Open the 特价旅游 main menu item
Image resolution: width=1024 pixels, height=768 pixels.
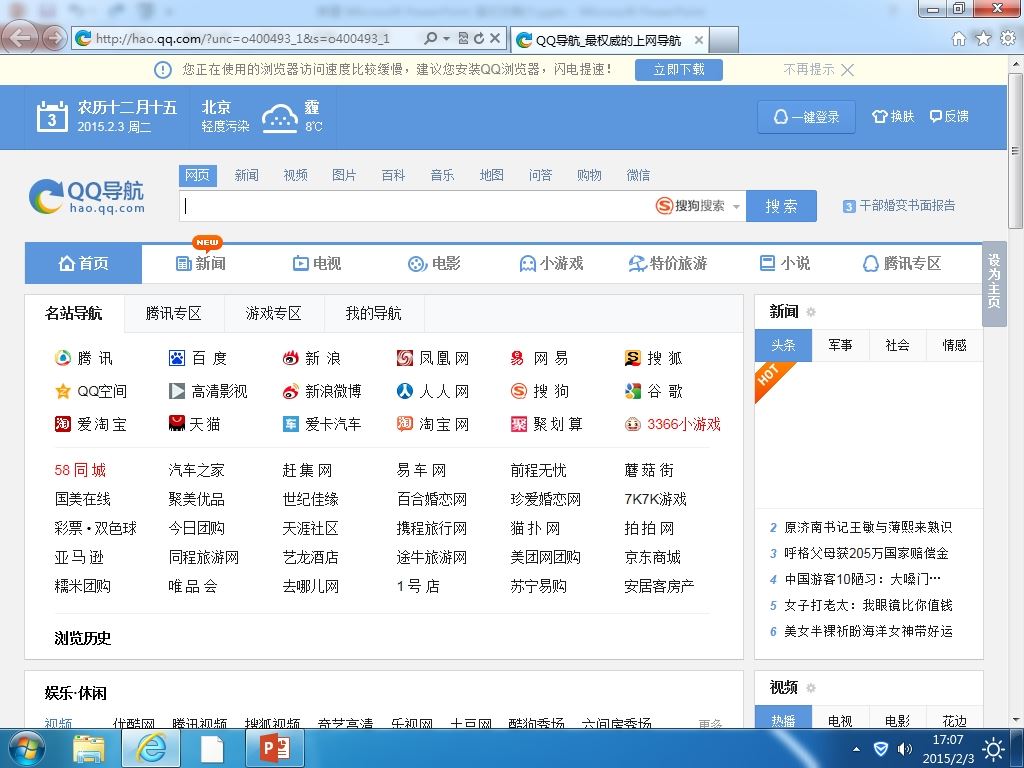(667, 264)
